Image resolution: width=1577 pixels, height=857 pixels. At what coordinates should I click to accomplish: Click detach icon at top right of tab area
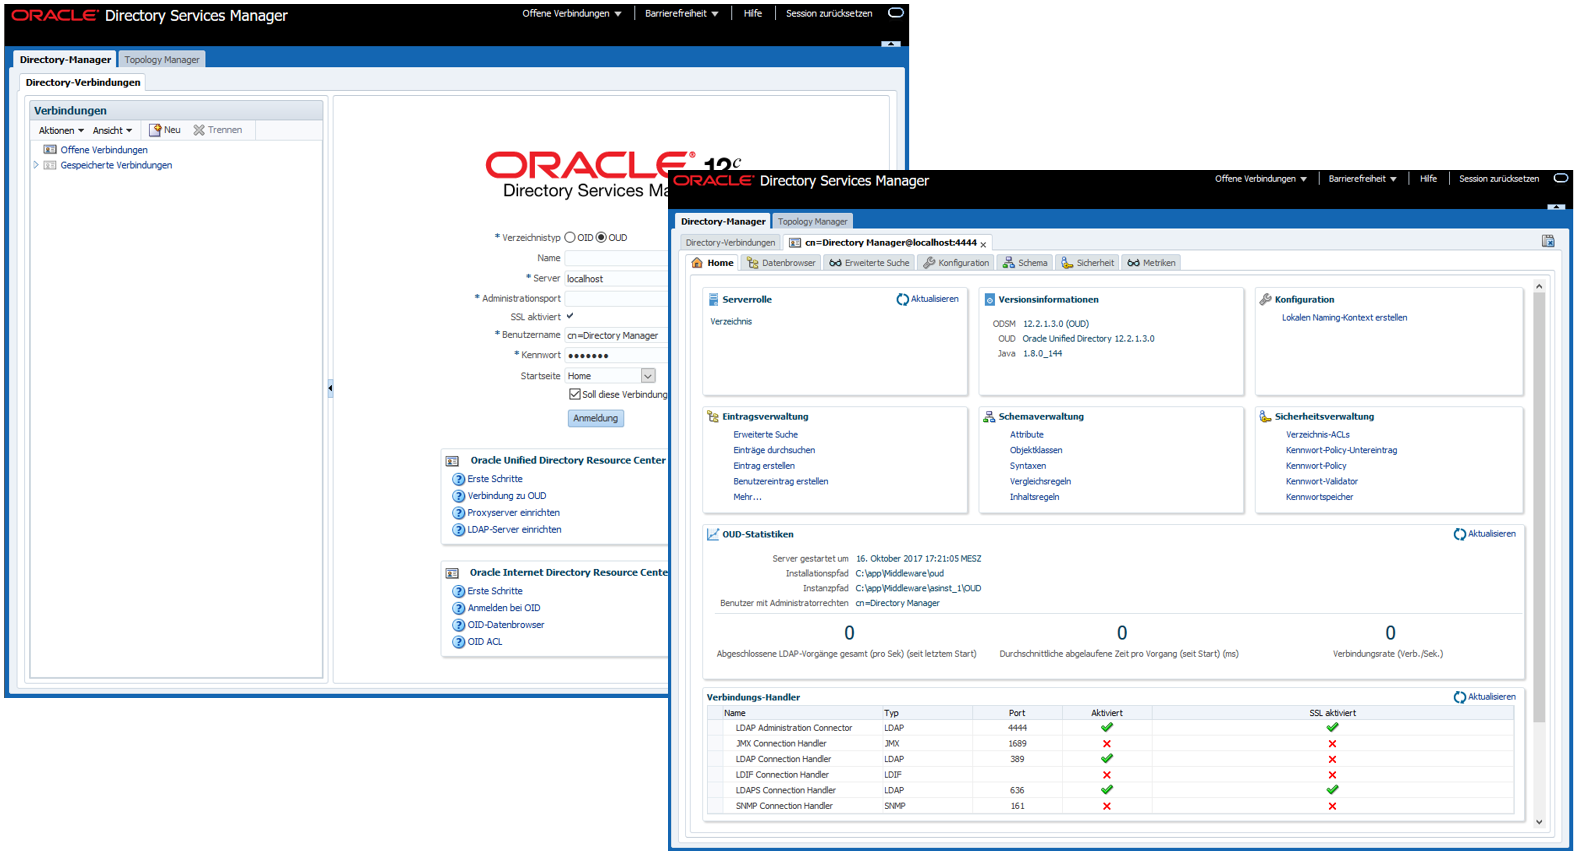(x=1548, y=241)
